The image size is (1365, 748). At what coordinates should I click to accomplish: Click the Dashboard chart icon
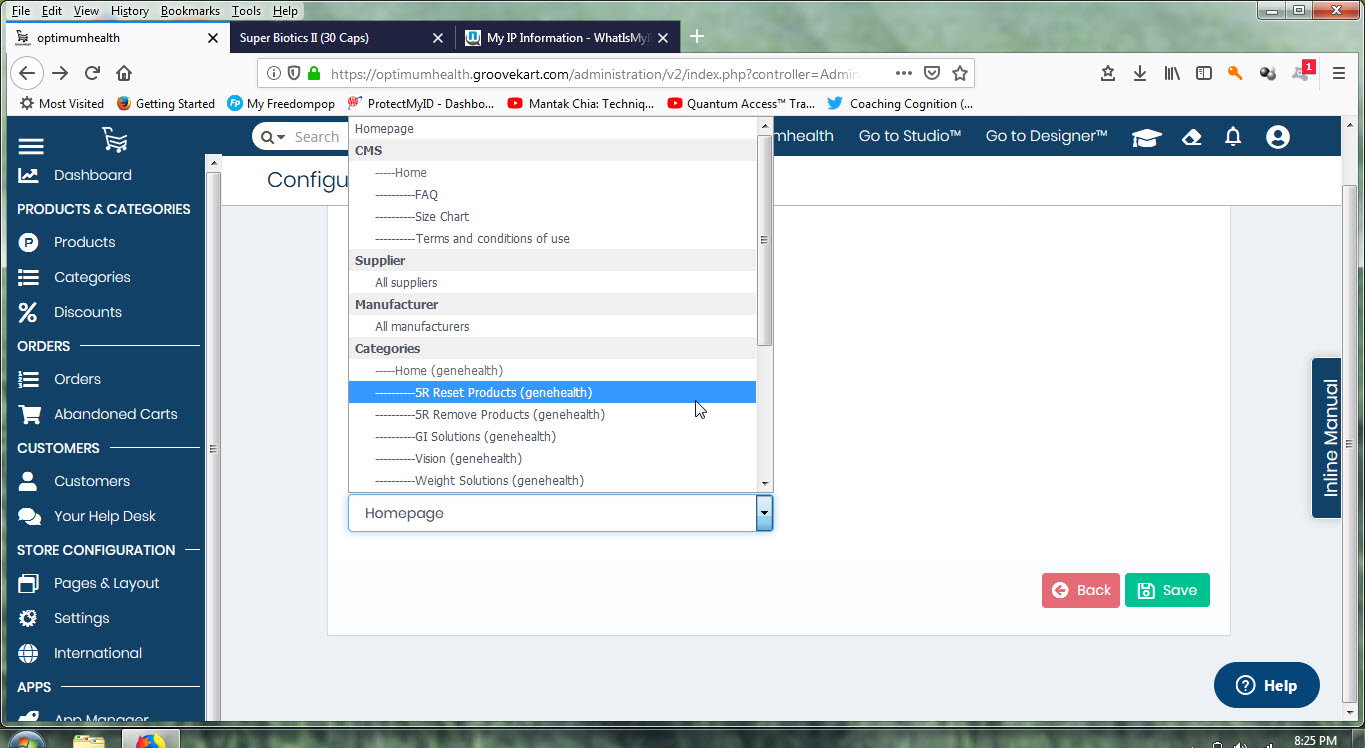click(x=28, y=175)
